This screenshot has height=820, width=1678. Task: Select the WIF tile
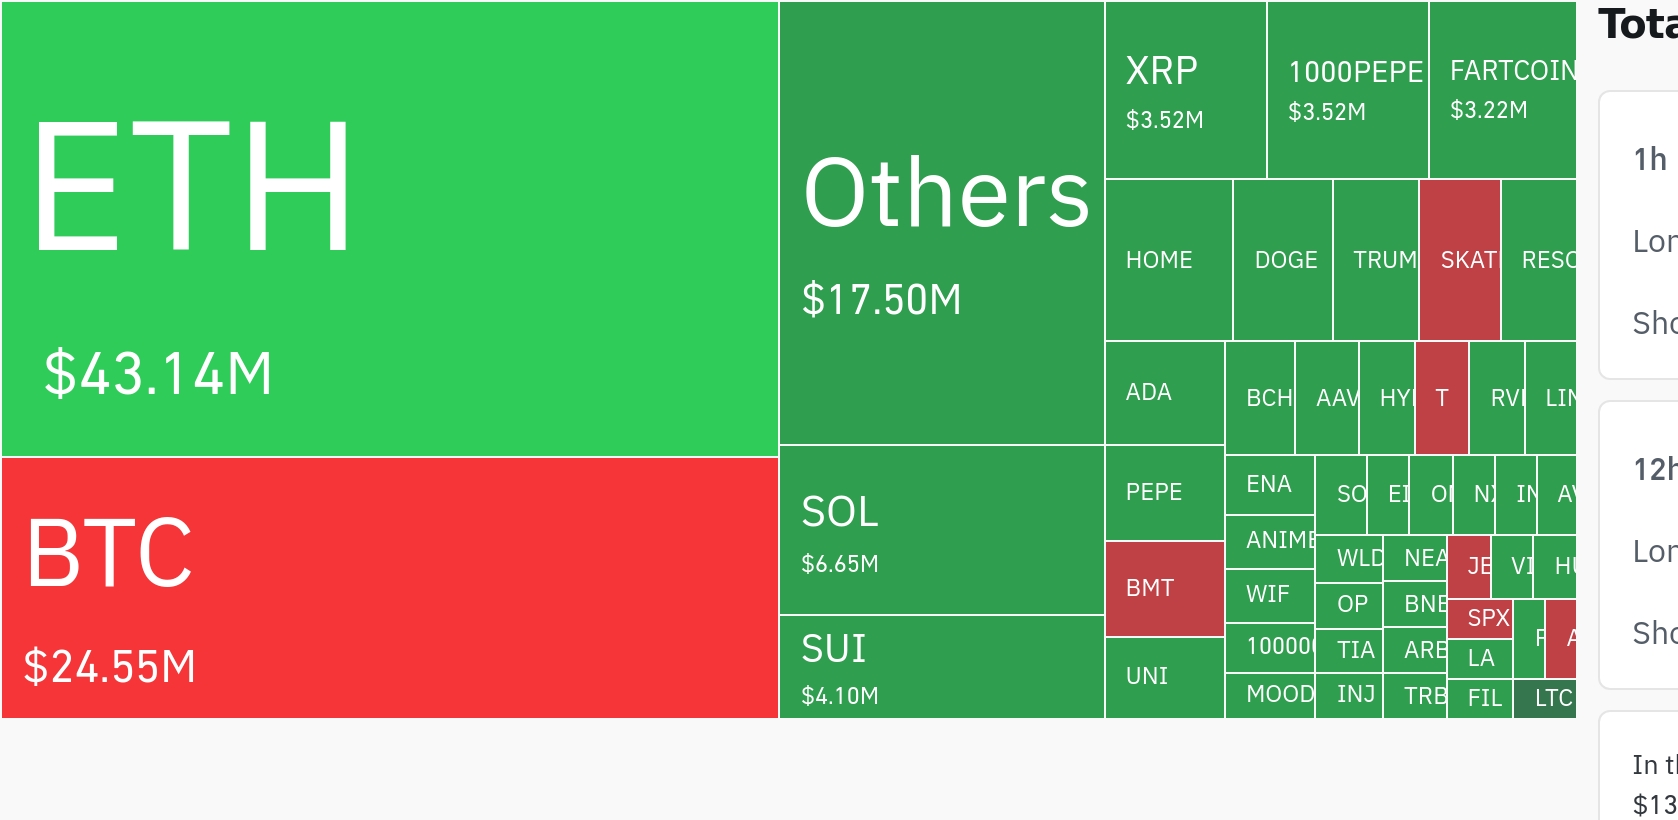tap(1270, 595)
